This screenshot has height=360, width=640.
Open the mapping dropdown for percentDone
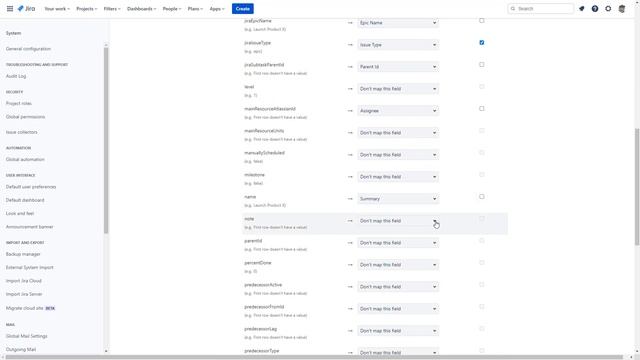tap(398, 265)
